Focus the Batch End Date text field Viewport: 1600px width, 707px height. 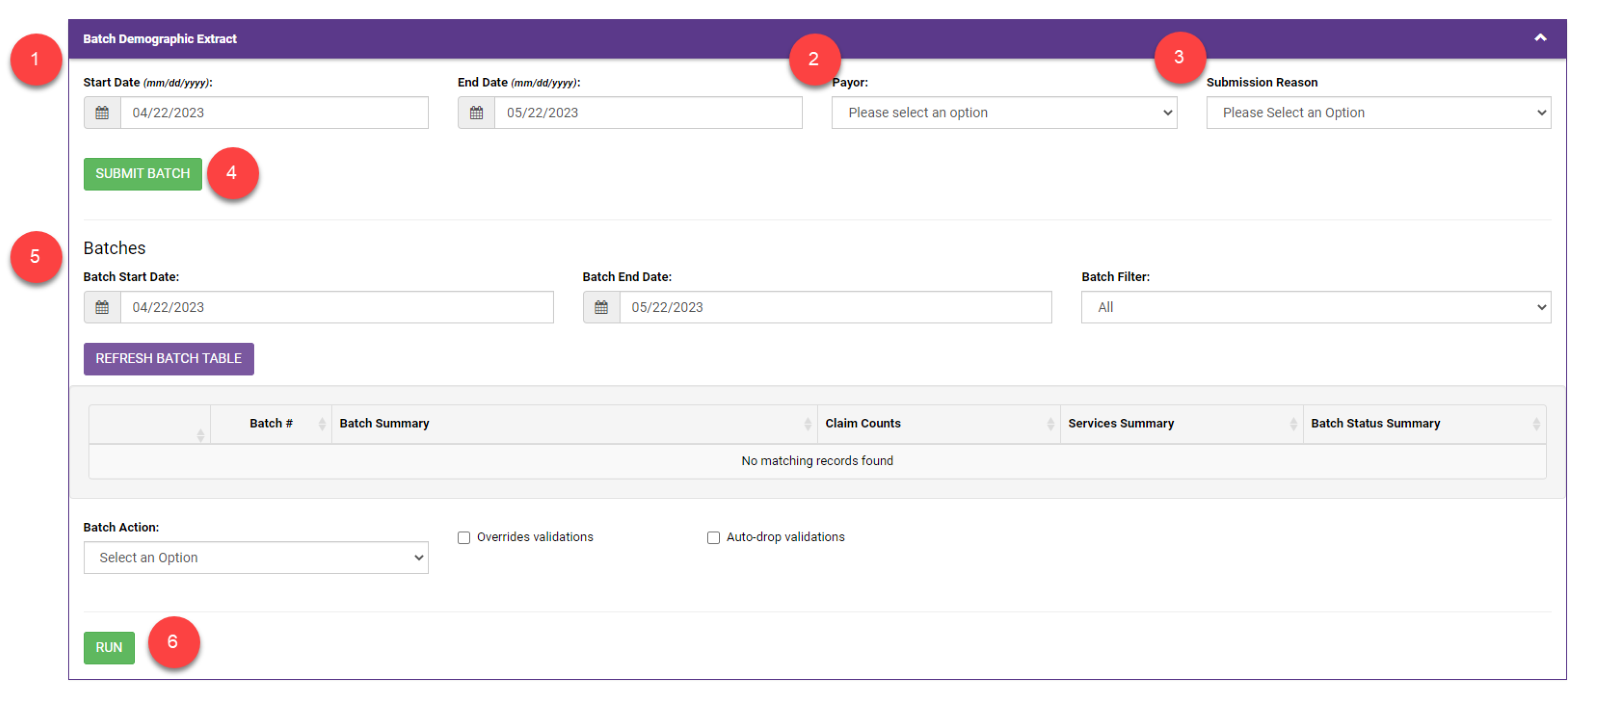click(834, 308)
